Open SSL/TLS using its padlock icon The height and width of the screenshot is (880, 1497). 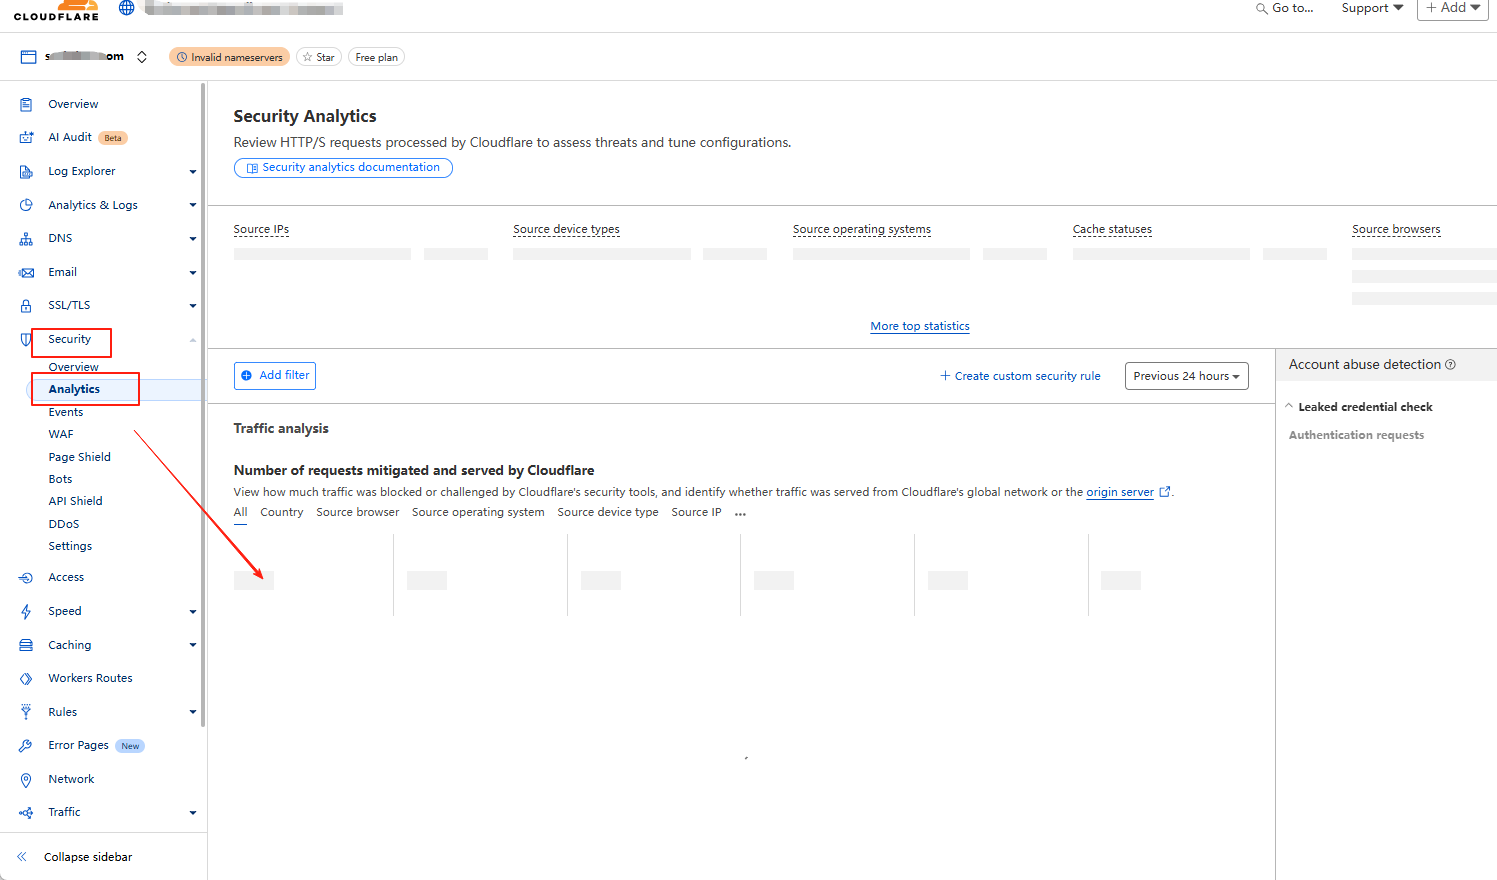27,305
